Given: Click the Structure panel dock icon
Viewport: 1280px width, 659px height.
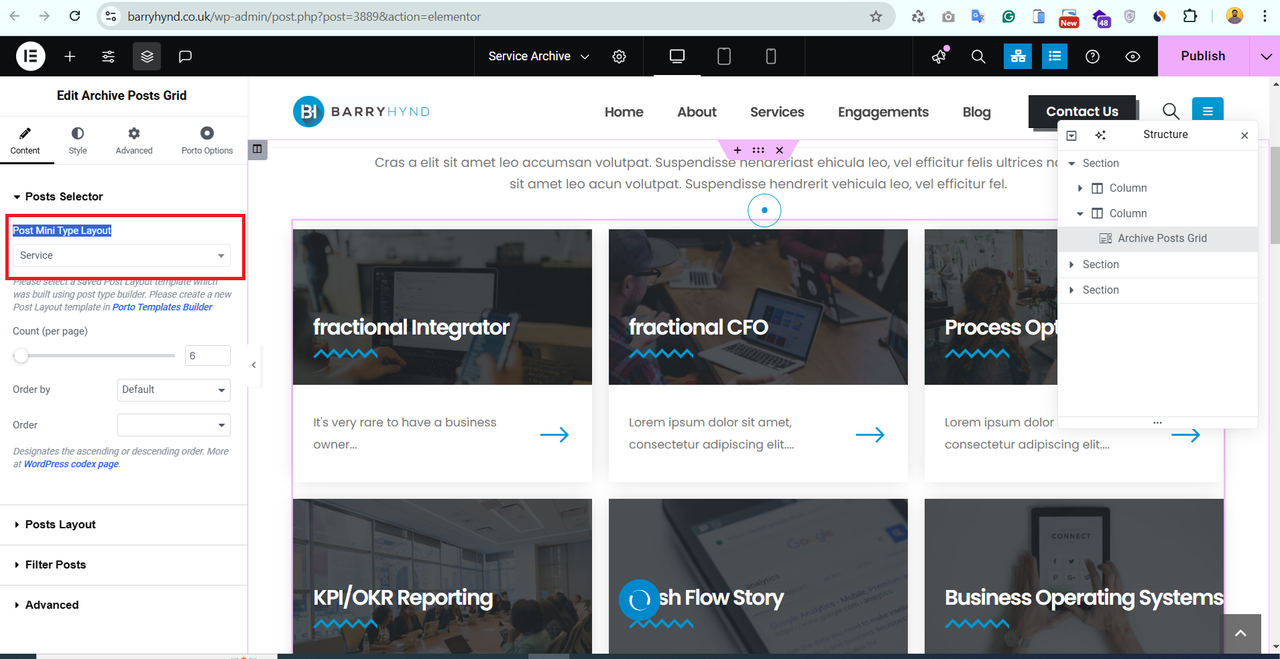Looking at the screenshot, I should (1071, 135).
